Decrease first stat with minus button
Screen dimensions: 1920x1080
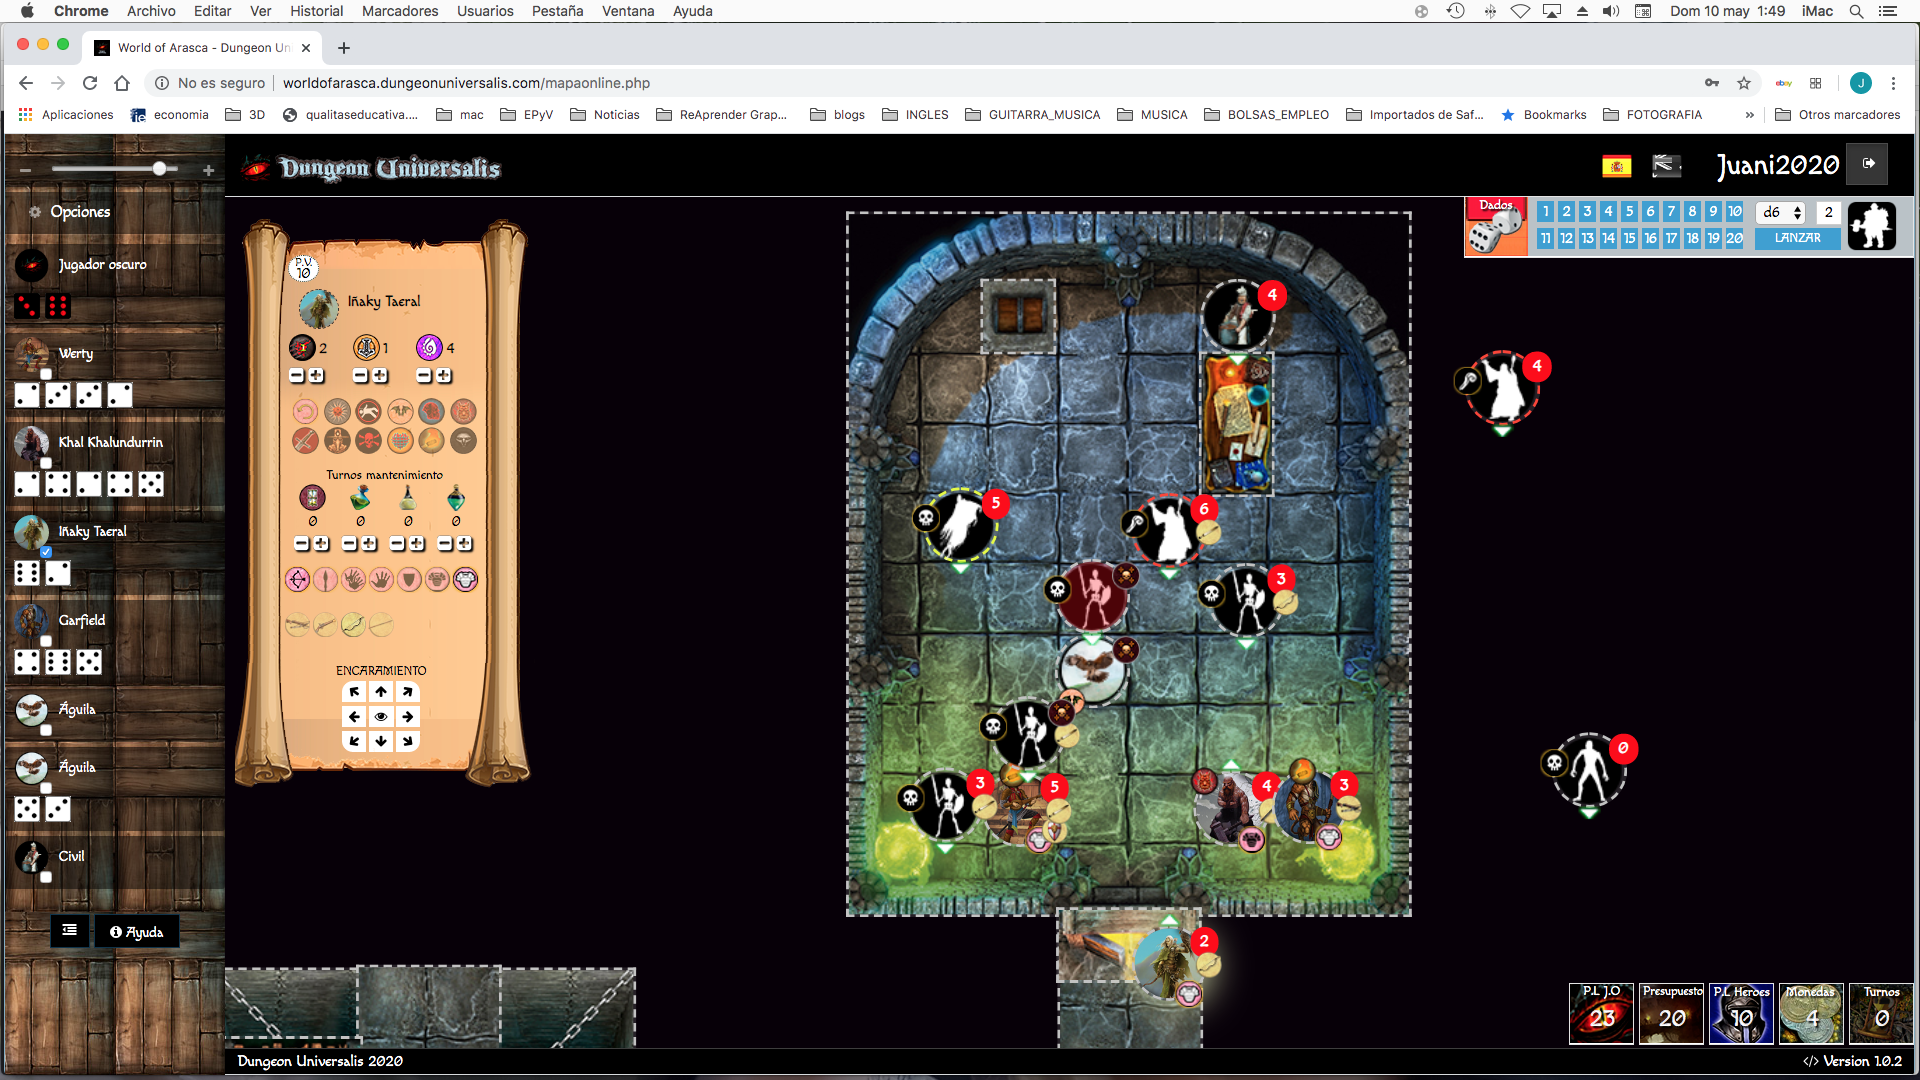[297, 376]
